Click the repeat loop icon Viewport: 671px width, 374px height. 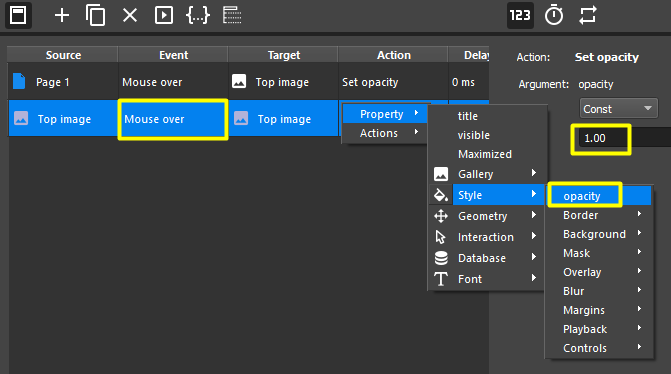(588, 15)
